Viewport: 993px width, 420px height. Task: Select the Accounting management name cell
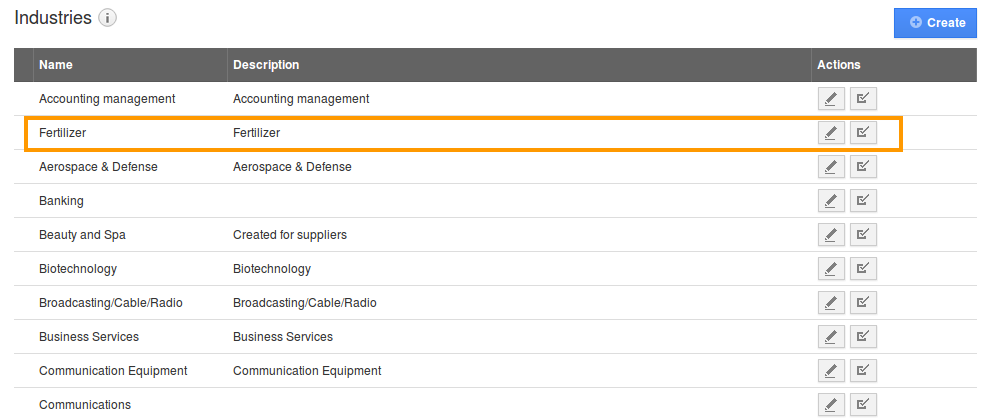point(107,99)
